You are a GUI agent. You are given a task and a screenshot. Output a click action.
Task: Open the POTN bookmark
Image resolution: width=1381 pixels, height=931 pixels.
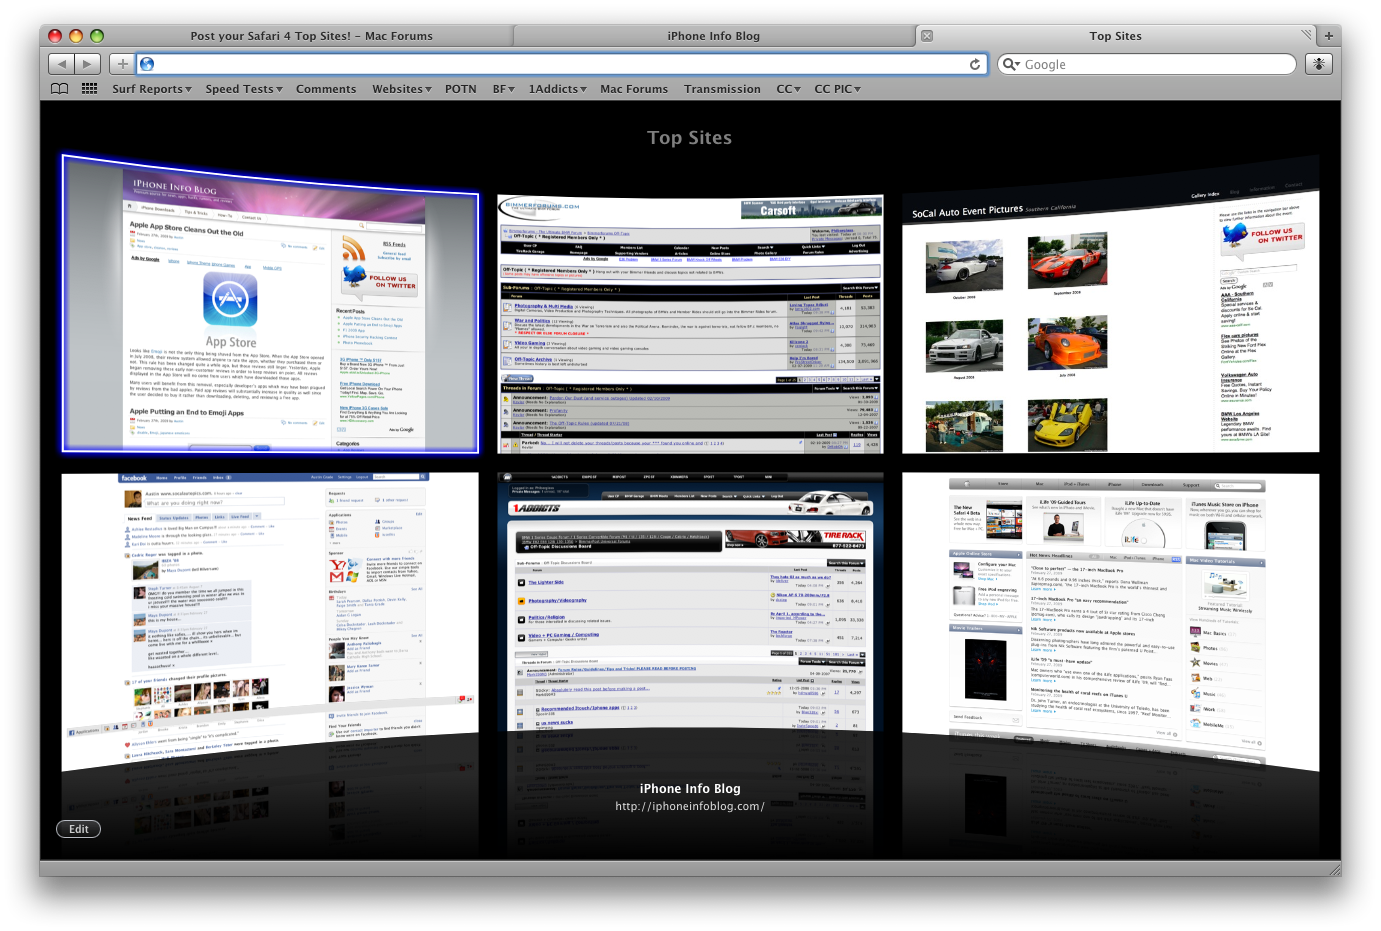coord(461,89)
